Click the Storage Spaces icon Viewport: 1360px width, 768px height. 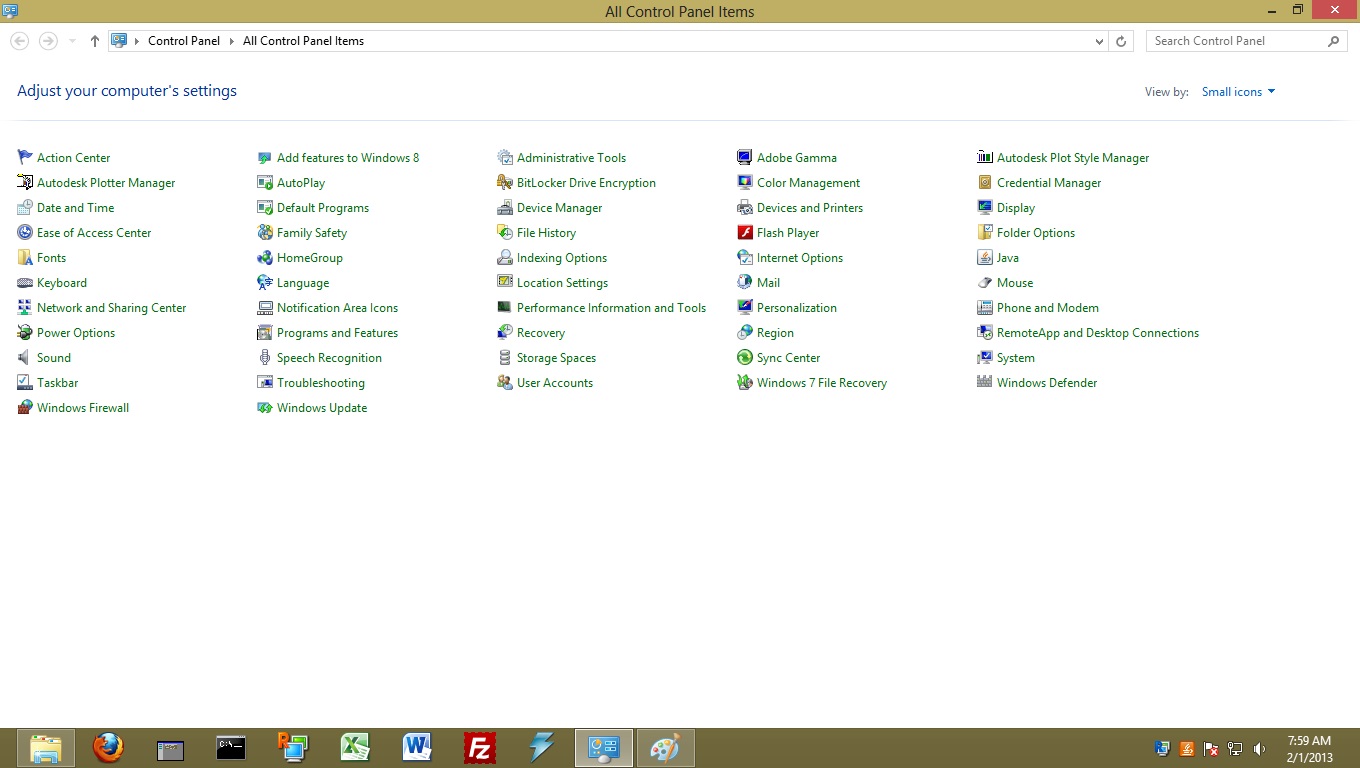tap(505, 358)
